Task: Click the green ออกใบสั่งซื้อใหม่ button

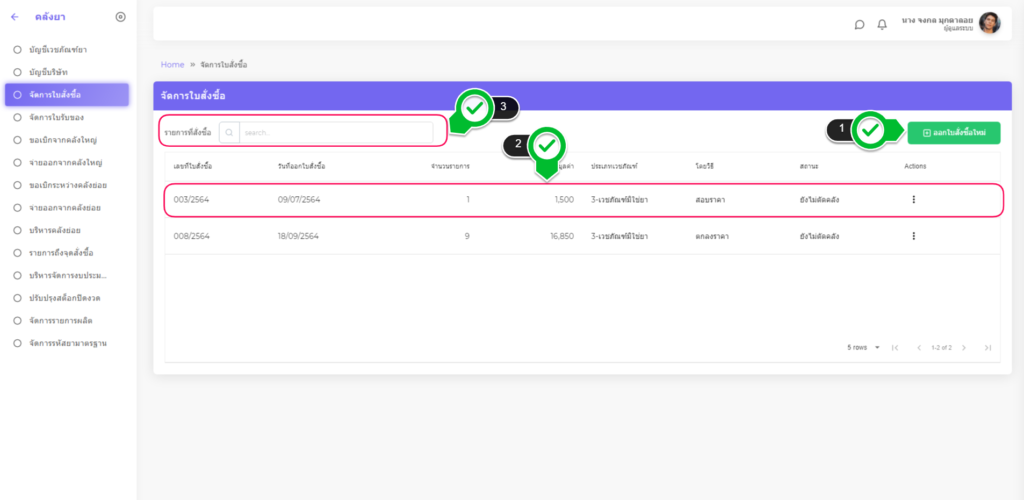Action: (x=953, y=132)
